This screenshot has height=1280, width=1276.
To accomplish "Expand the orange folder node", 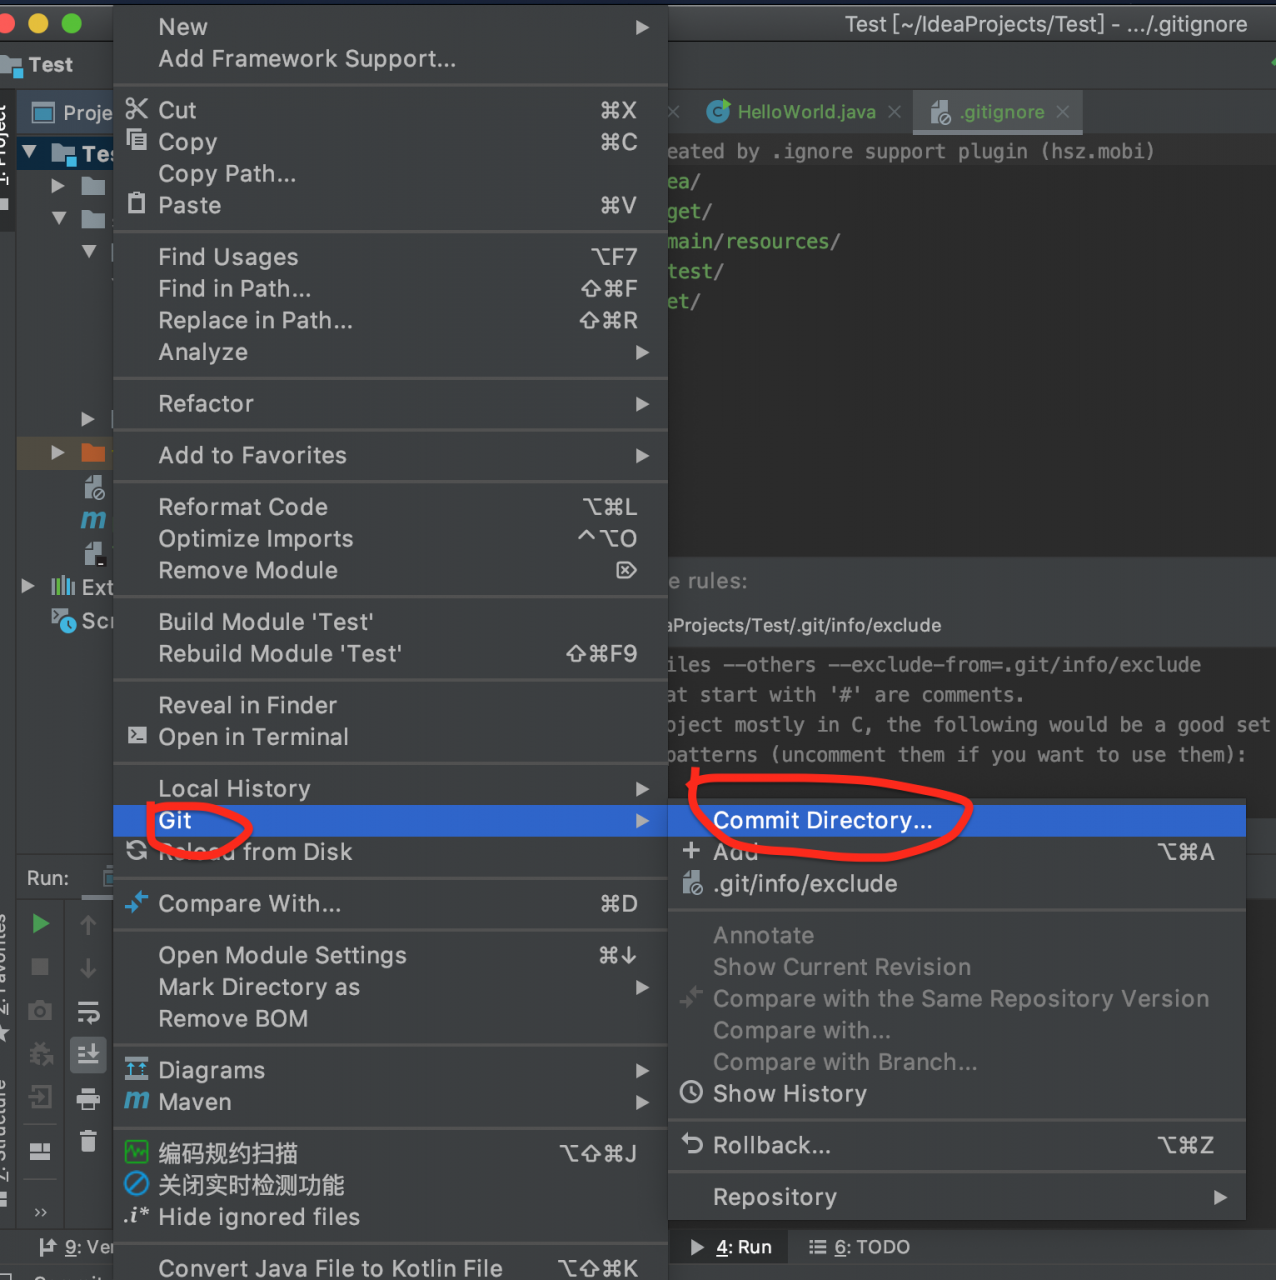I will pos(58,452).
